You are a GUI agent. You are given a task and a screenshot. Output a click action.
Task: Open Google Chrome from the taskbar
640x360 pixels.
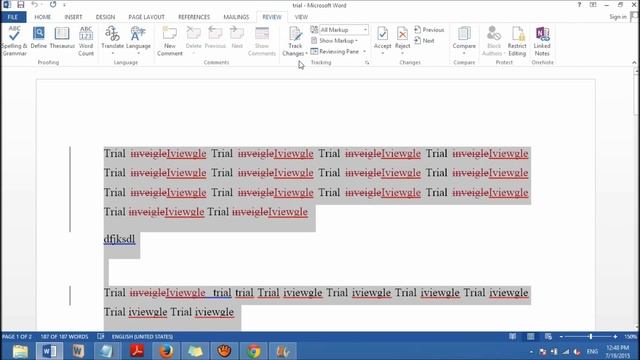(253, 351)
